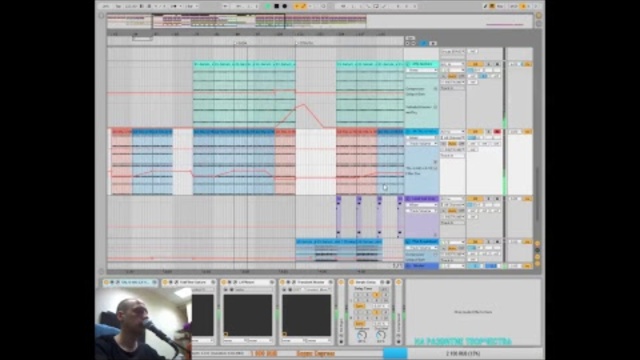This screenshot has width=640, height=360.
Task: Select the Master track title
Action: pos(422,266)
